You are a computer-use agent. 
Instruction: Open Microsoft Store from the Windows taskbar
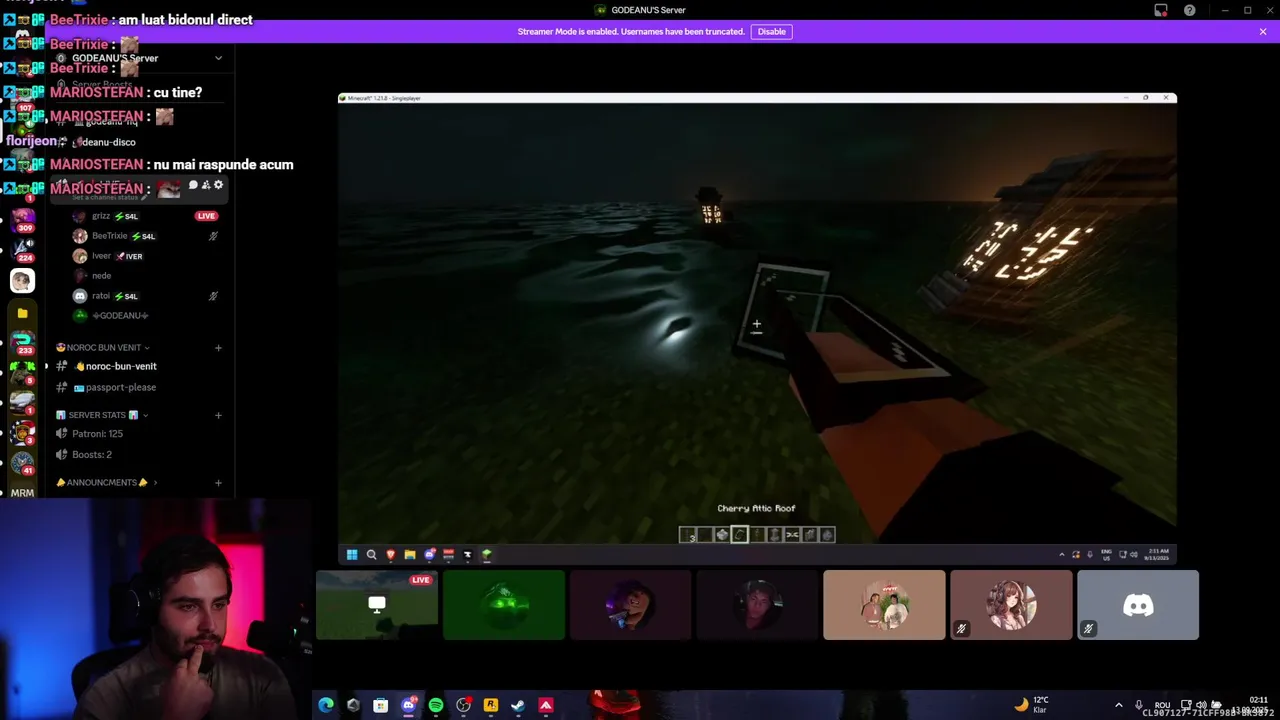click(x=380, y=705)
